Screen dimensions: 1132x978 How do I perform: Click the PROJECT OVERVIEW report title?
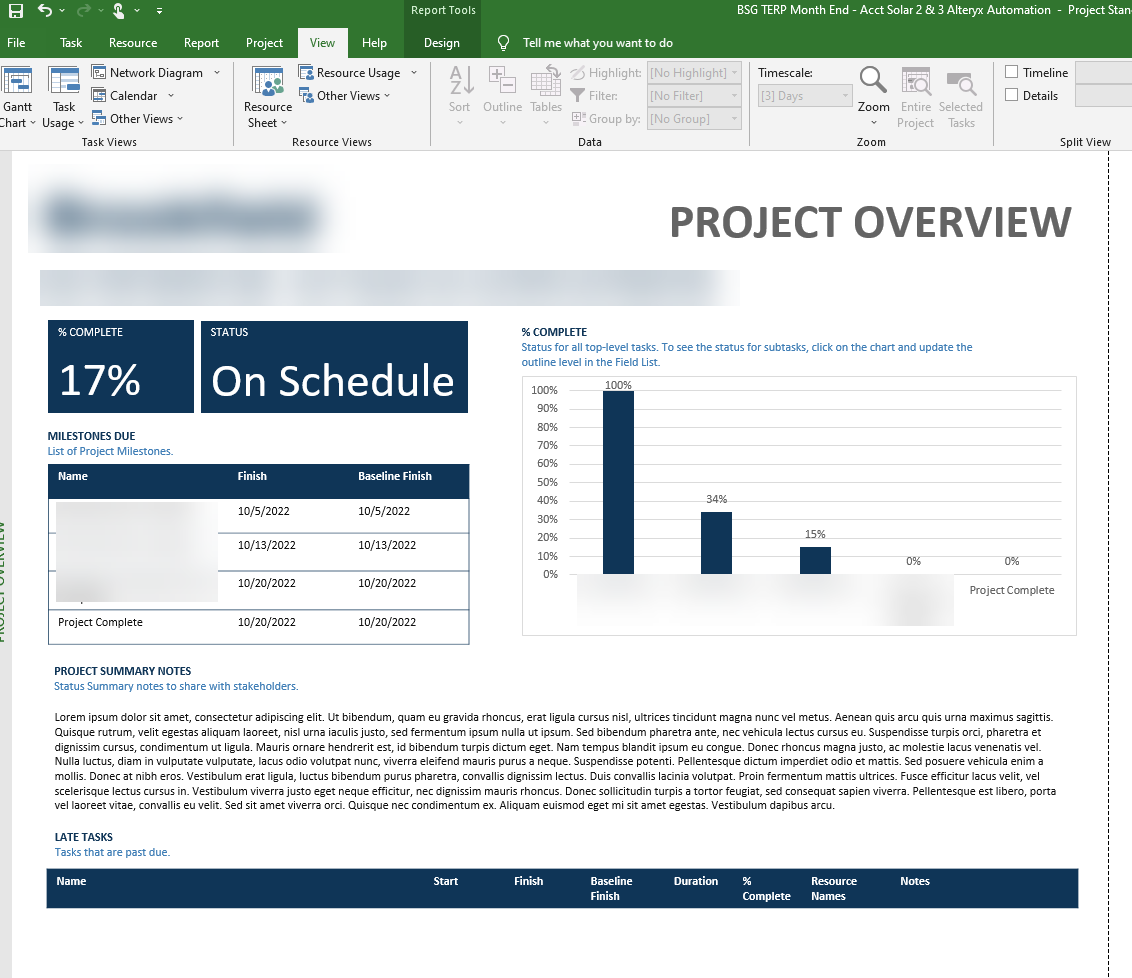click(871, 222)
